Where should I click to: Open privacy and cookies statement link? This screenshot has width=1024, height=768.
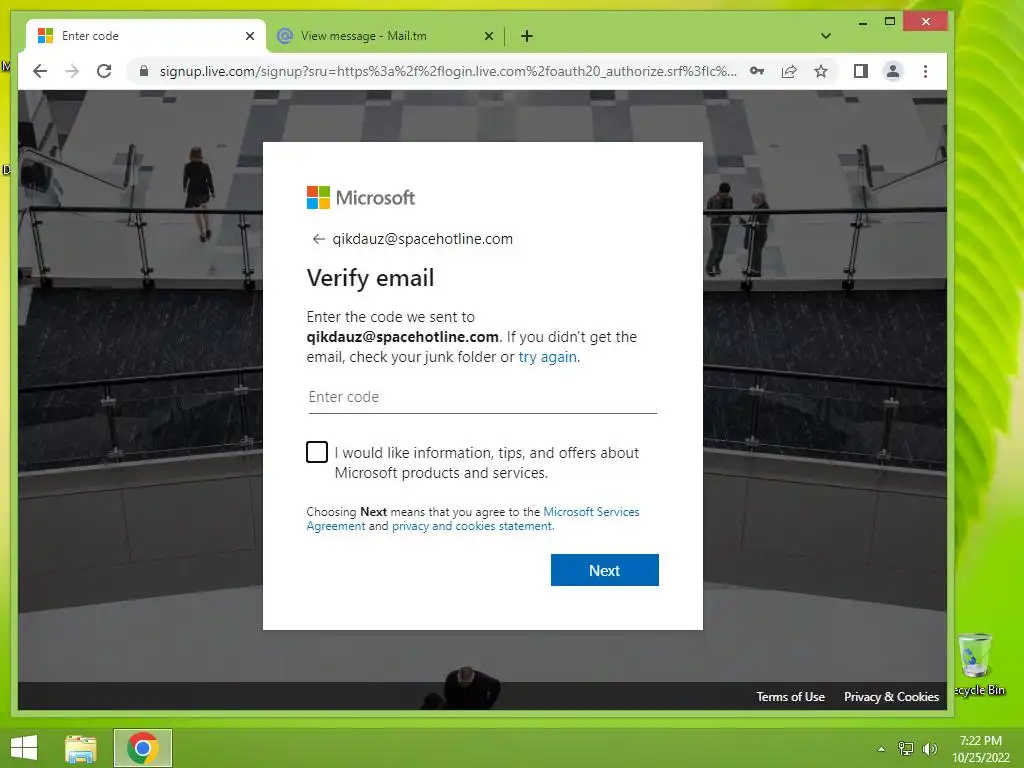click(472, 526)
